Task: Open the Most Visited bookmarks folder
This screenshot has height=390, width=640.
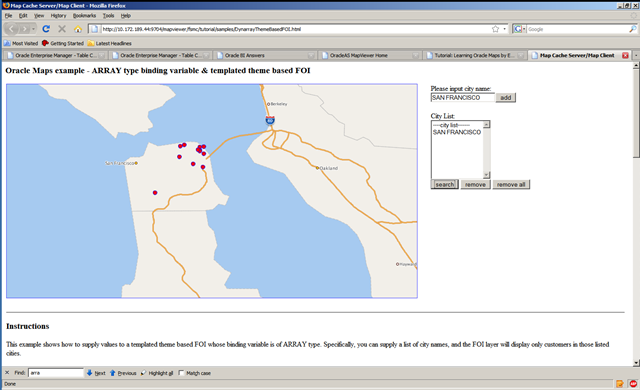Action: click(x=21, y=43)
